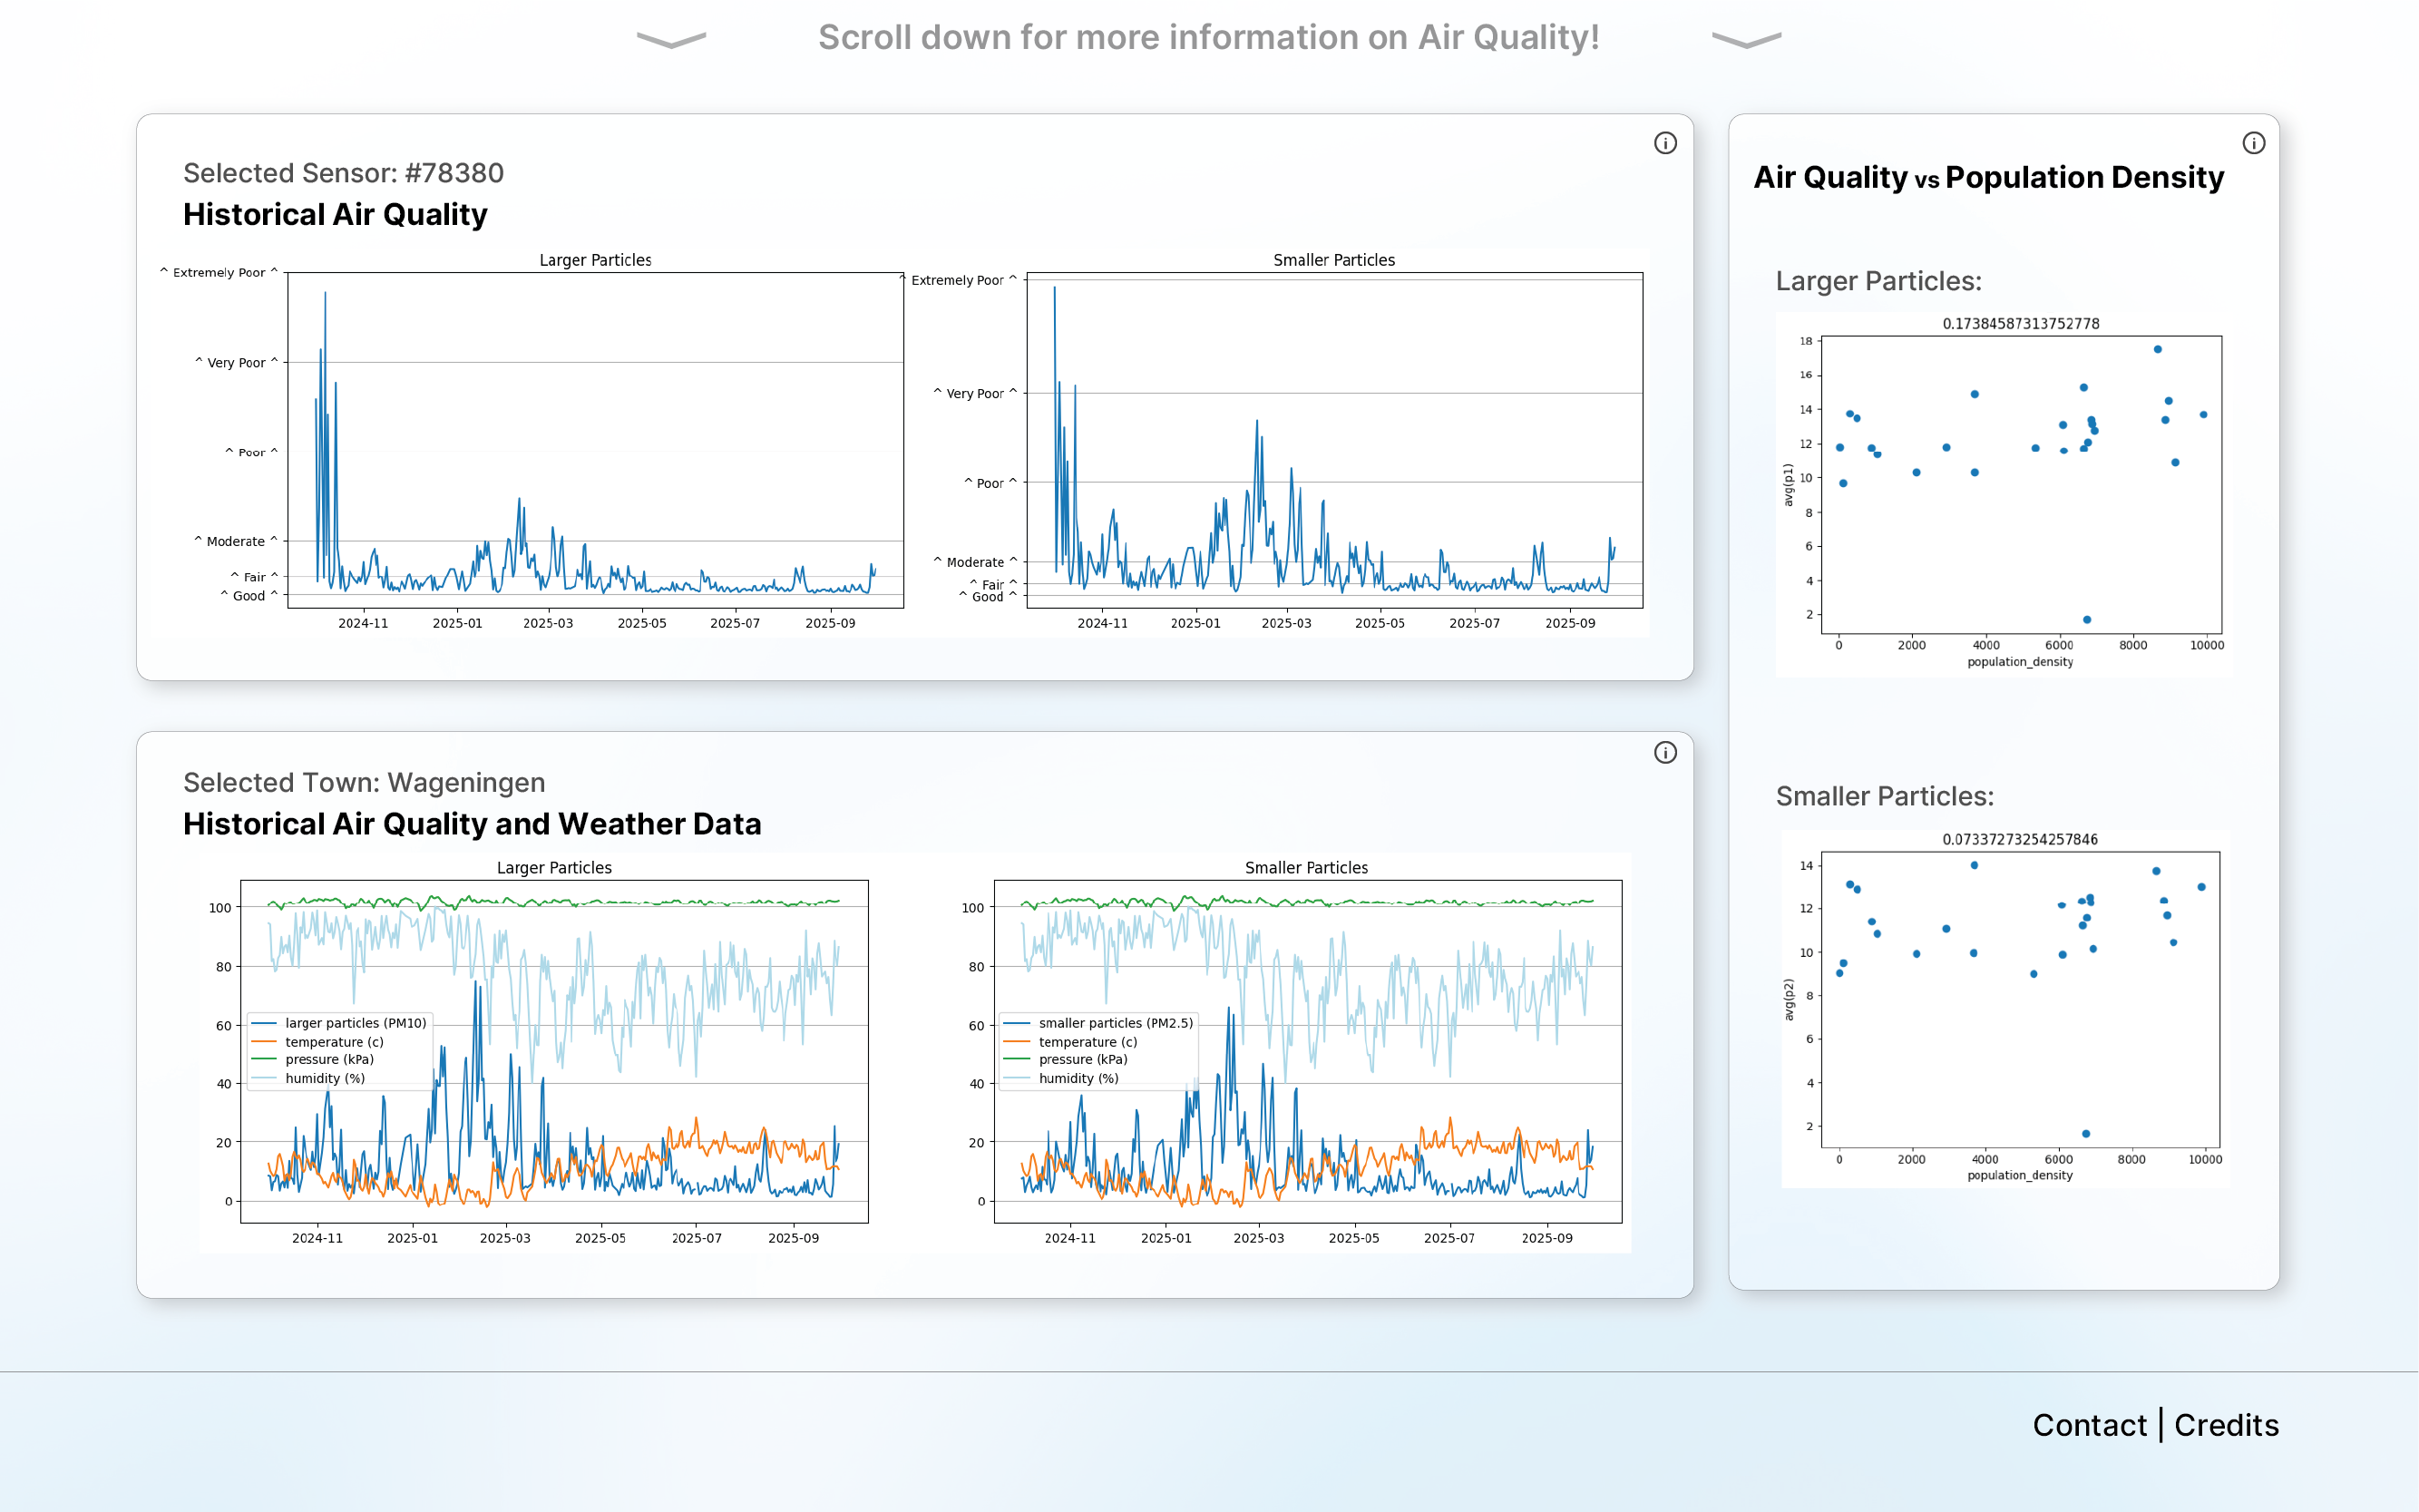Open the Contact link in footer
This screenshot has width=2419, height=1512.
click(2089, 1424)
